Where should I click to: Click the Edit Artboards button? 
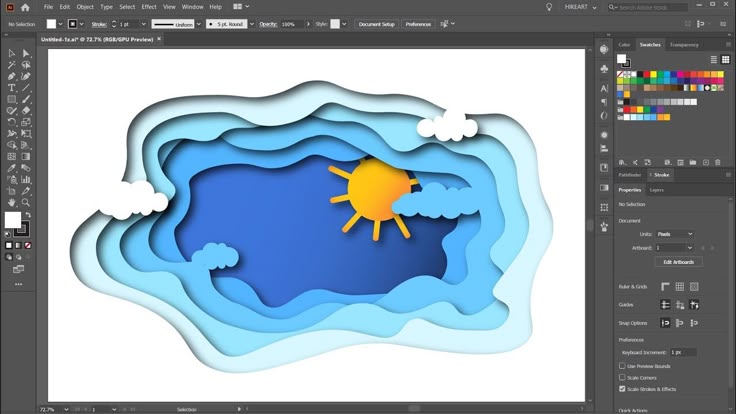point(677,262)
